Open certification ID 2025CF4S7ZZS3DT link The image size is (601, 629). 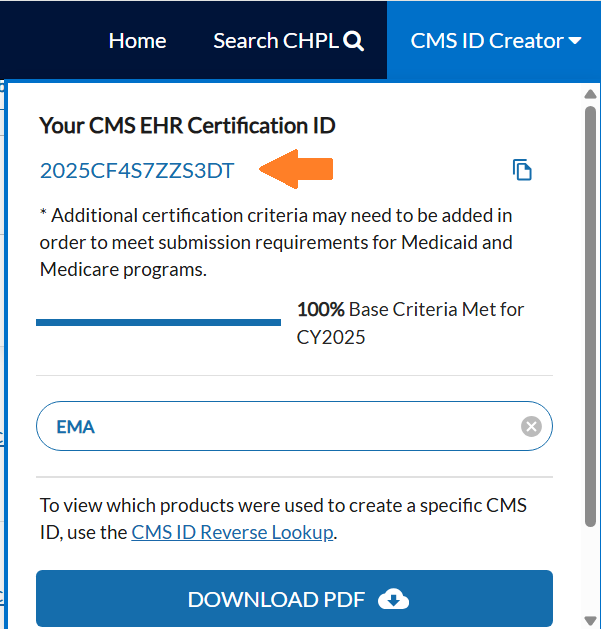[x=137, y=171]
